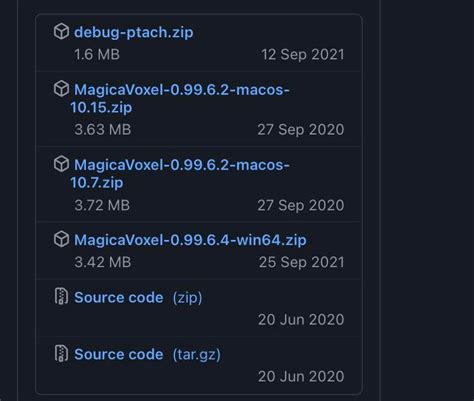Download the debug-ptach.zip asset
The width and height of the screenshot is (474, 401).
tap(134, 32)
